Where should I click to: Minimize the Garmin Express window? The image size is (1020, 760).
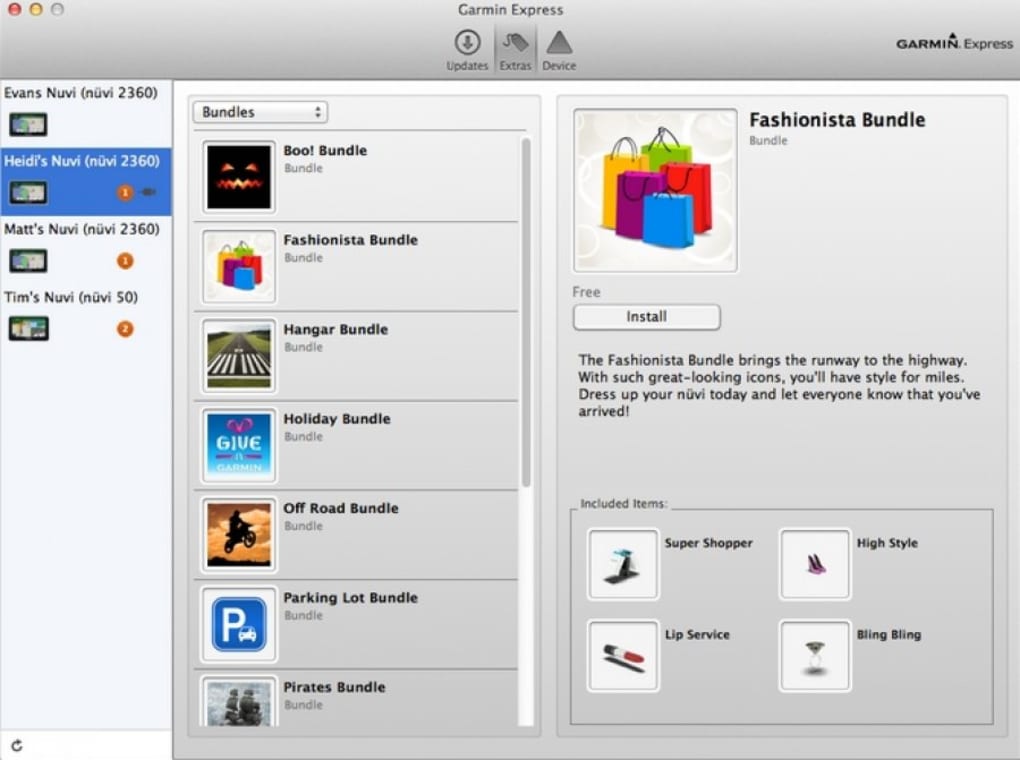[x=36, y=10]
